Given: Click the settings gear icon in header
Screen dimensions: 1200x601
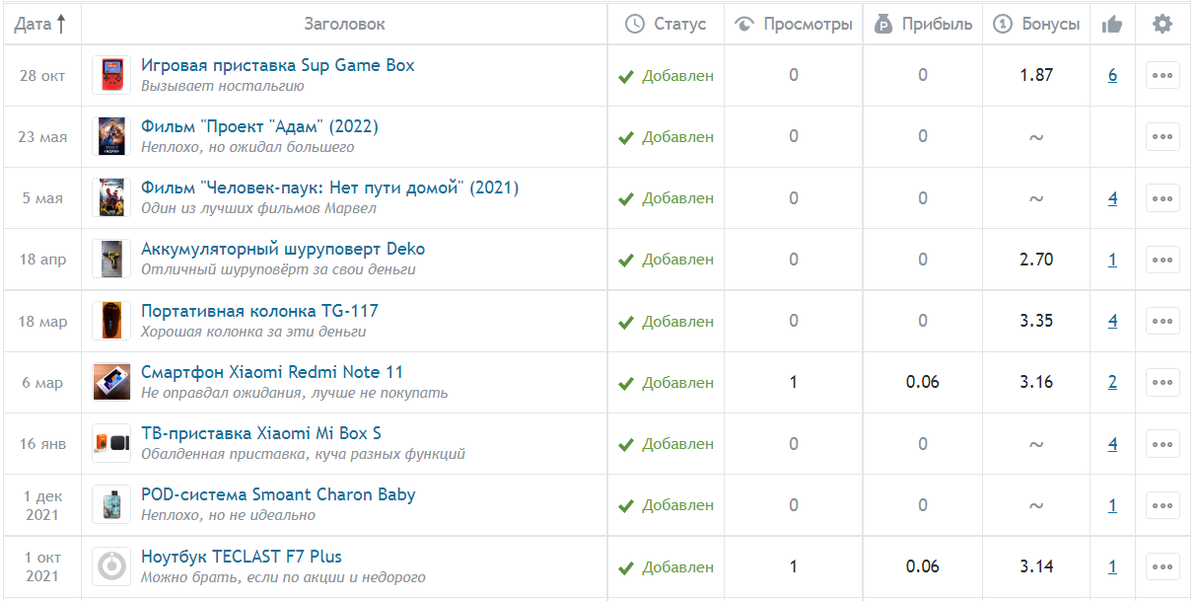Looking at the screenshot, I should (1162, 24).
